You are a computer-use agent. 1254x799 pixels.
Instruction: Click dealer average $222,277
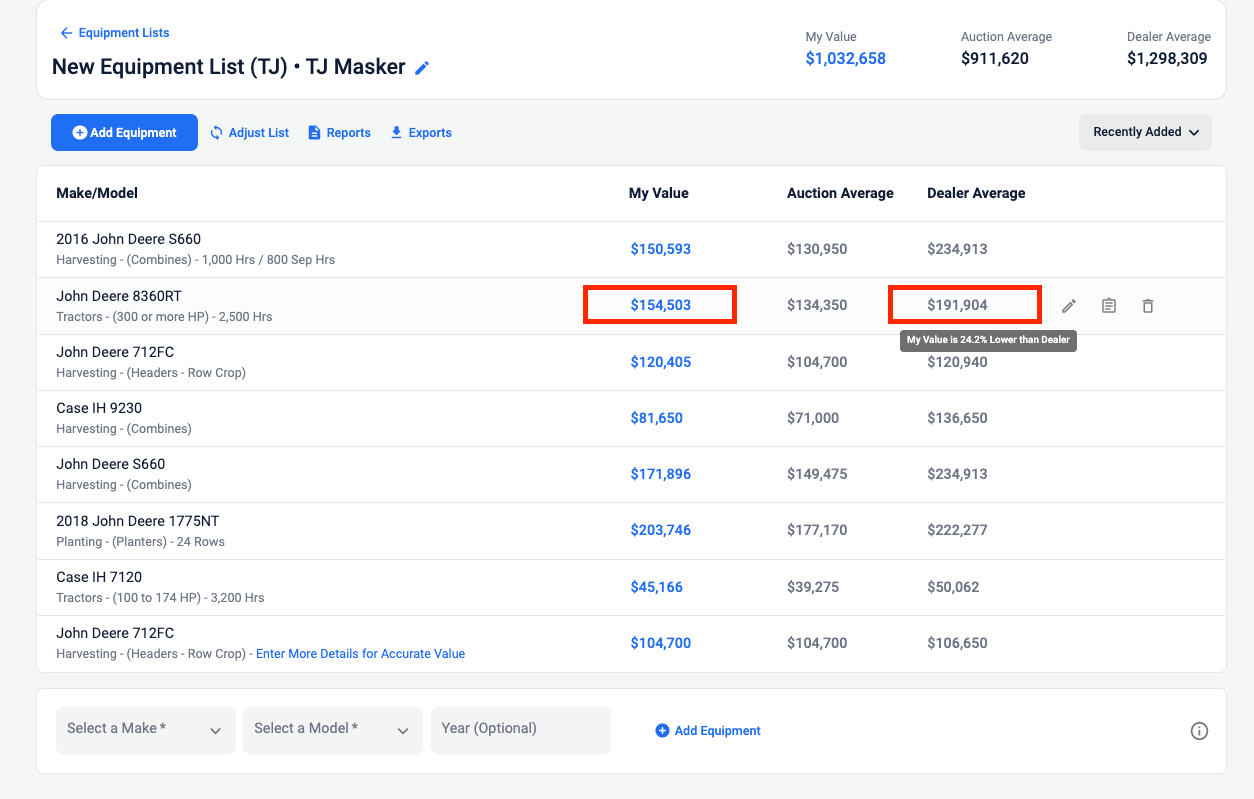957,530
